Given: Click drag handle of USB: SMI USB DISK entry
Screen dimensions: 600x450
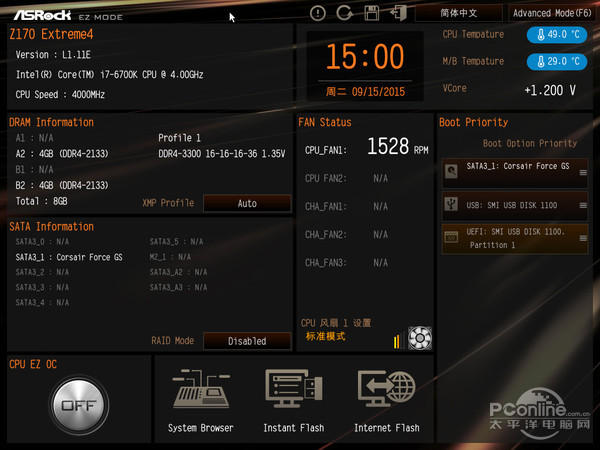Looking at the screenshot, I should pyautogui.click(x=583, y=205).
